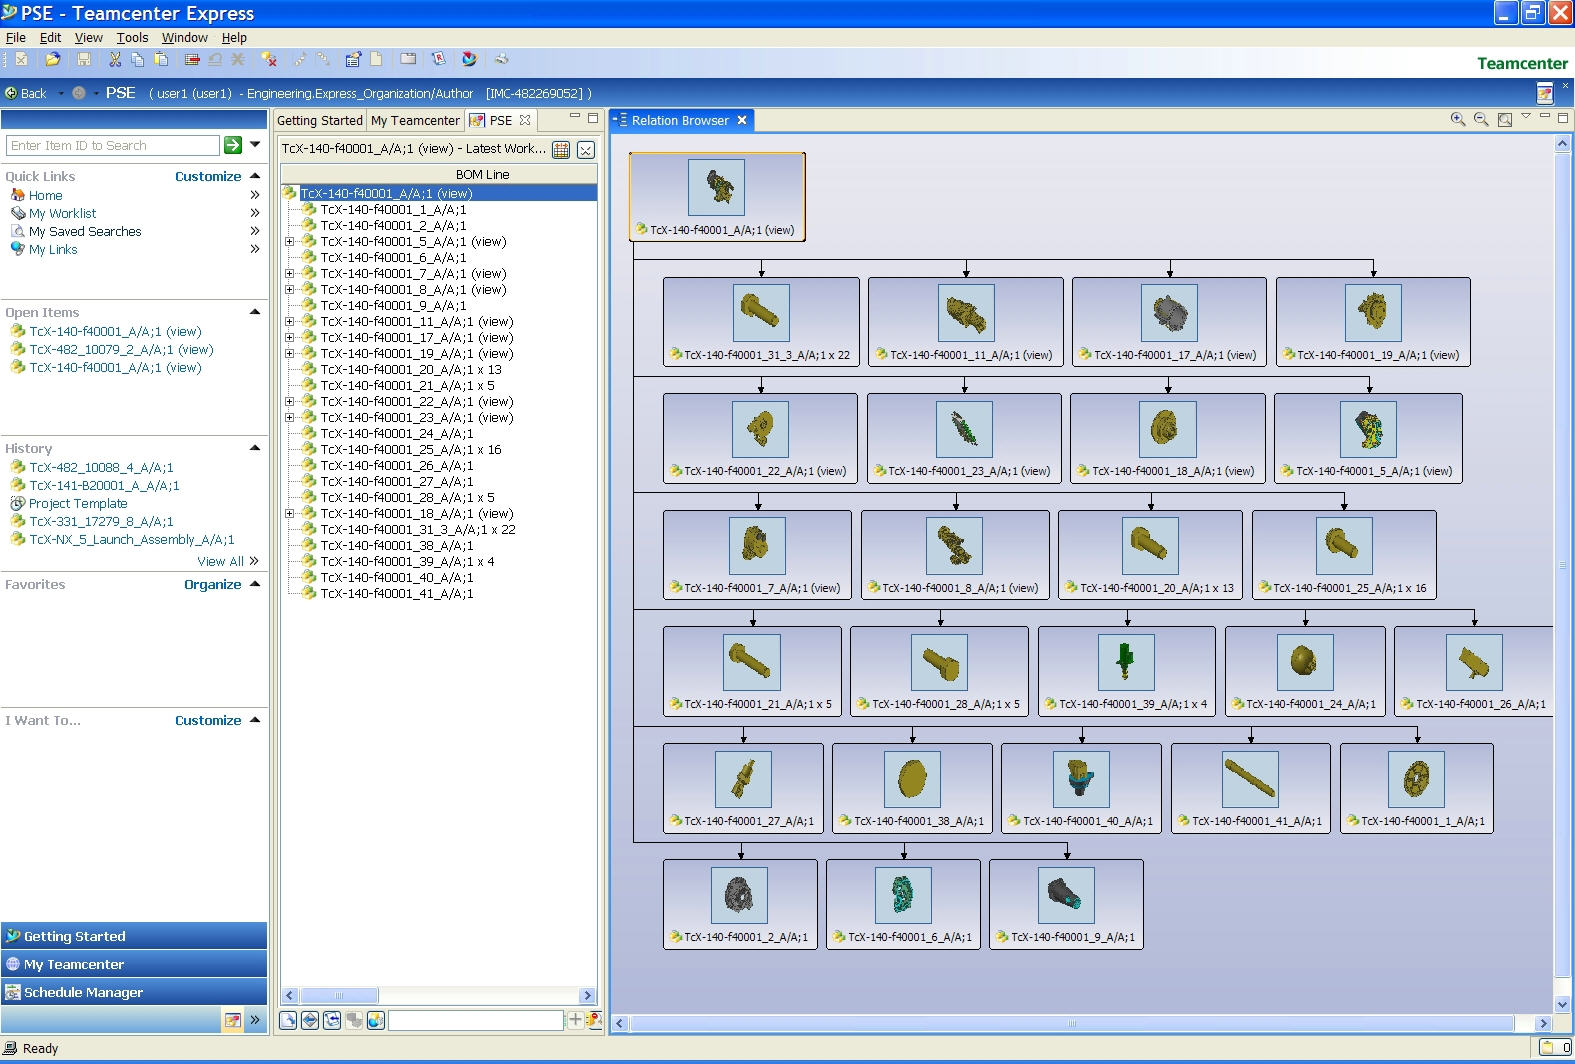Expand TcX-140-f40001_7_A/A;1 (view) tree node
The image size is (1575, 1064).
(x=290, y=273)
